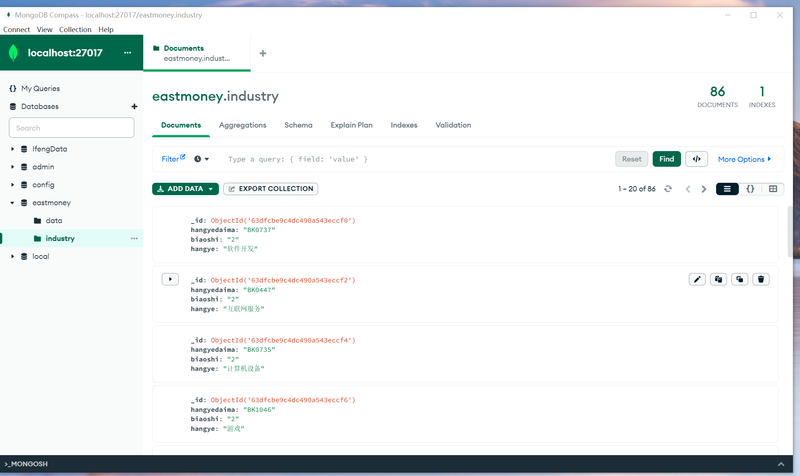Switch to the Schema tab
This screenshot has width=800, height=476.
(x=298, y=125)
